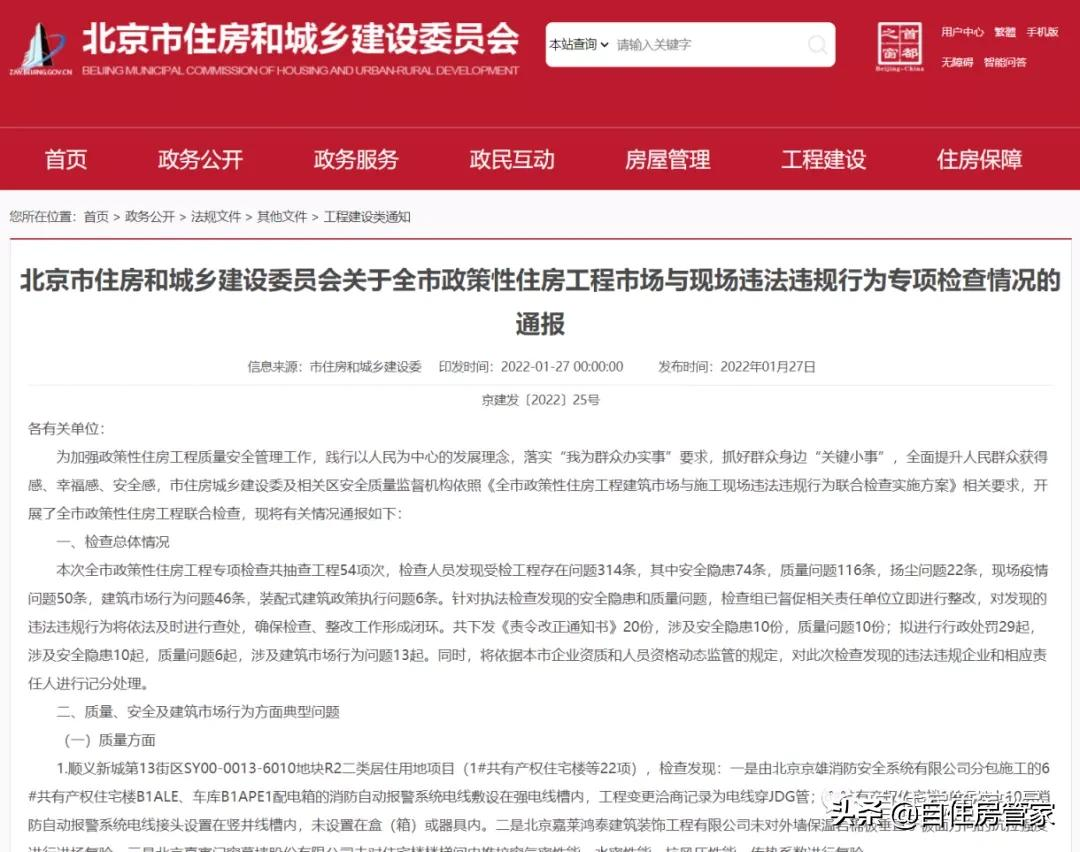The height and width of the screenshot is (852, 1080).
Task: Click the 发布时间 2022年01月27日 text
Action: 736,366
